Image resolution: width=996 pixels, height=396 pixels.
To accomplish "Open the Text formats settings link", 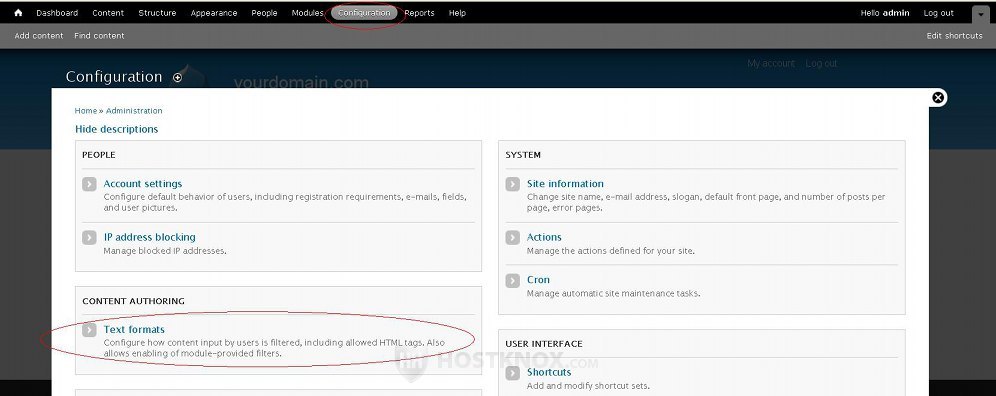I will click(x=134, y=329).
